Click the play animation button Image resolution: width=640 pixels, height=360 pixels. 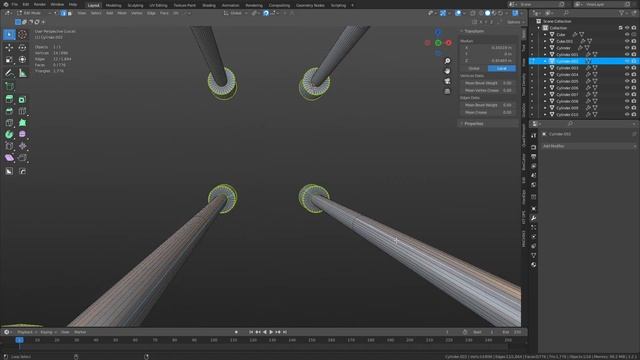271,332
